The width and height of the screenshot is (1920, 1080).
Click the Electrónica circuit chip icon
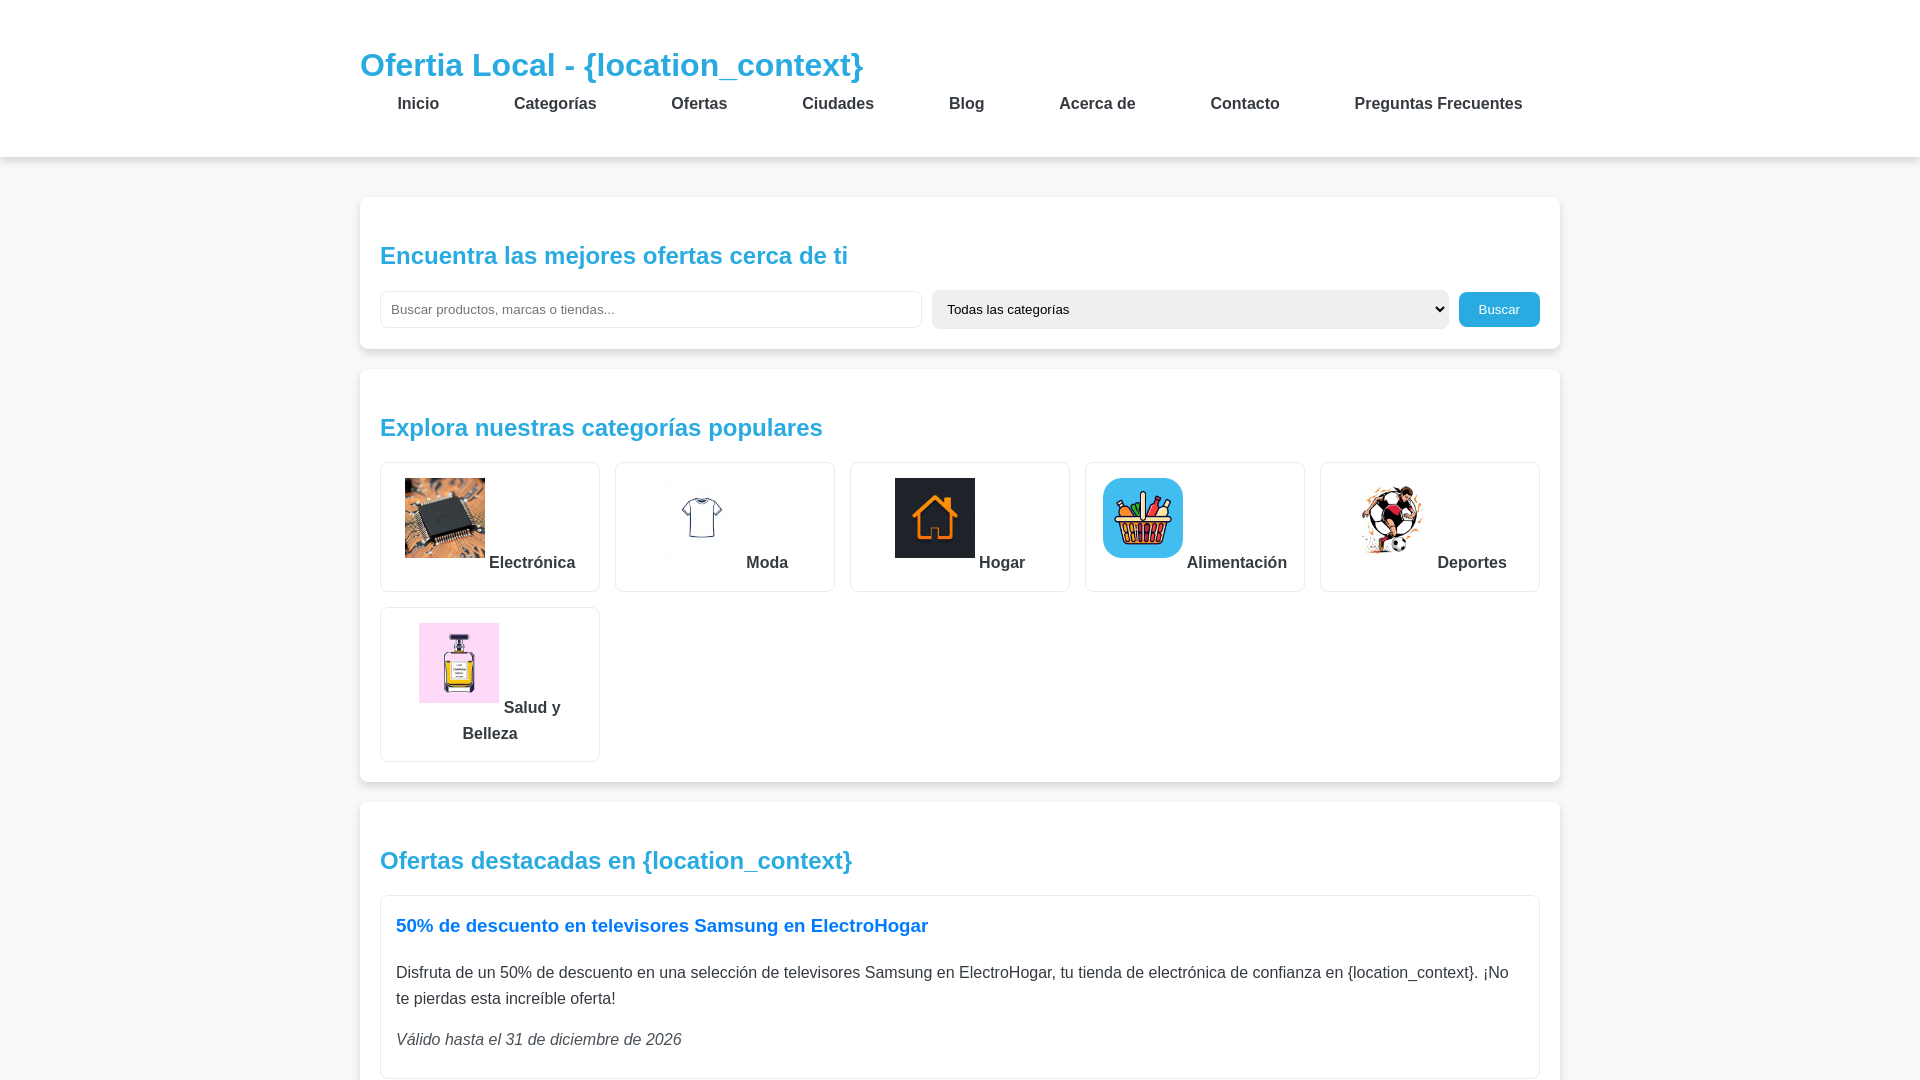[x=445, y=518]
